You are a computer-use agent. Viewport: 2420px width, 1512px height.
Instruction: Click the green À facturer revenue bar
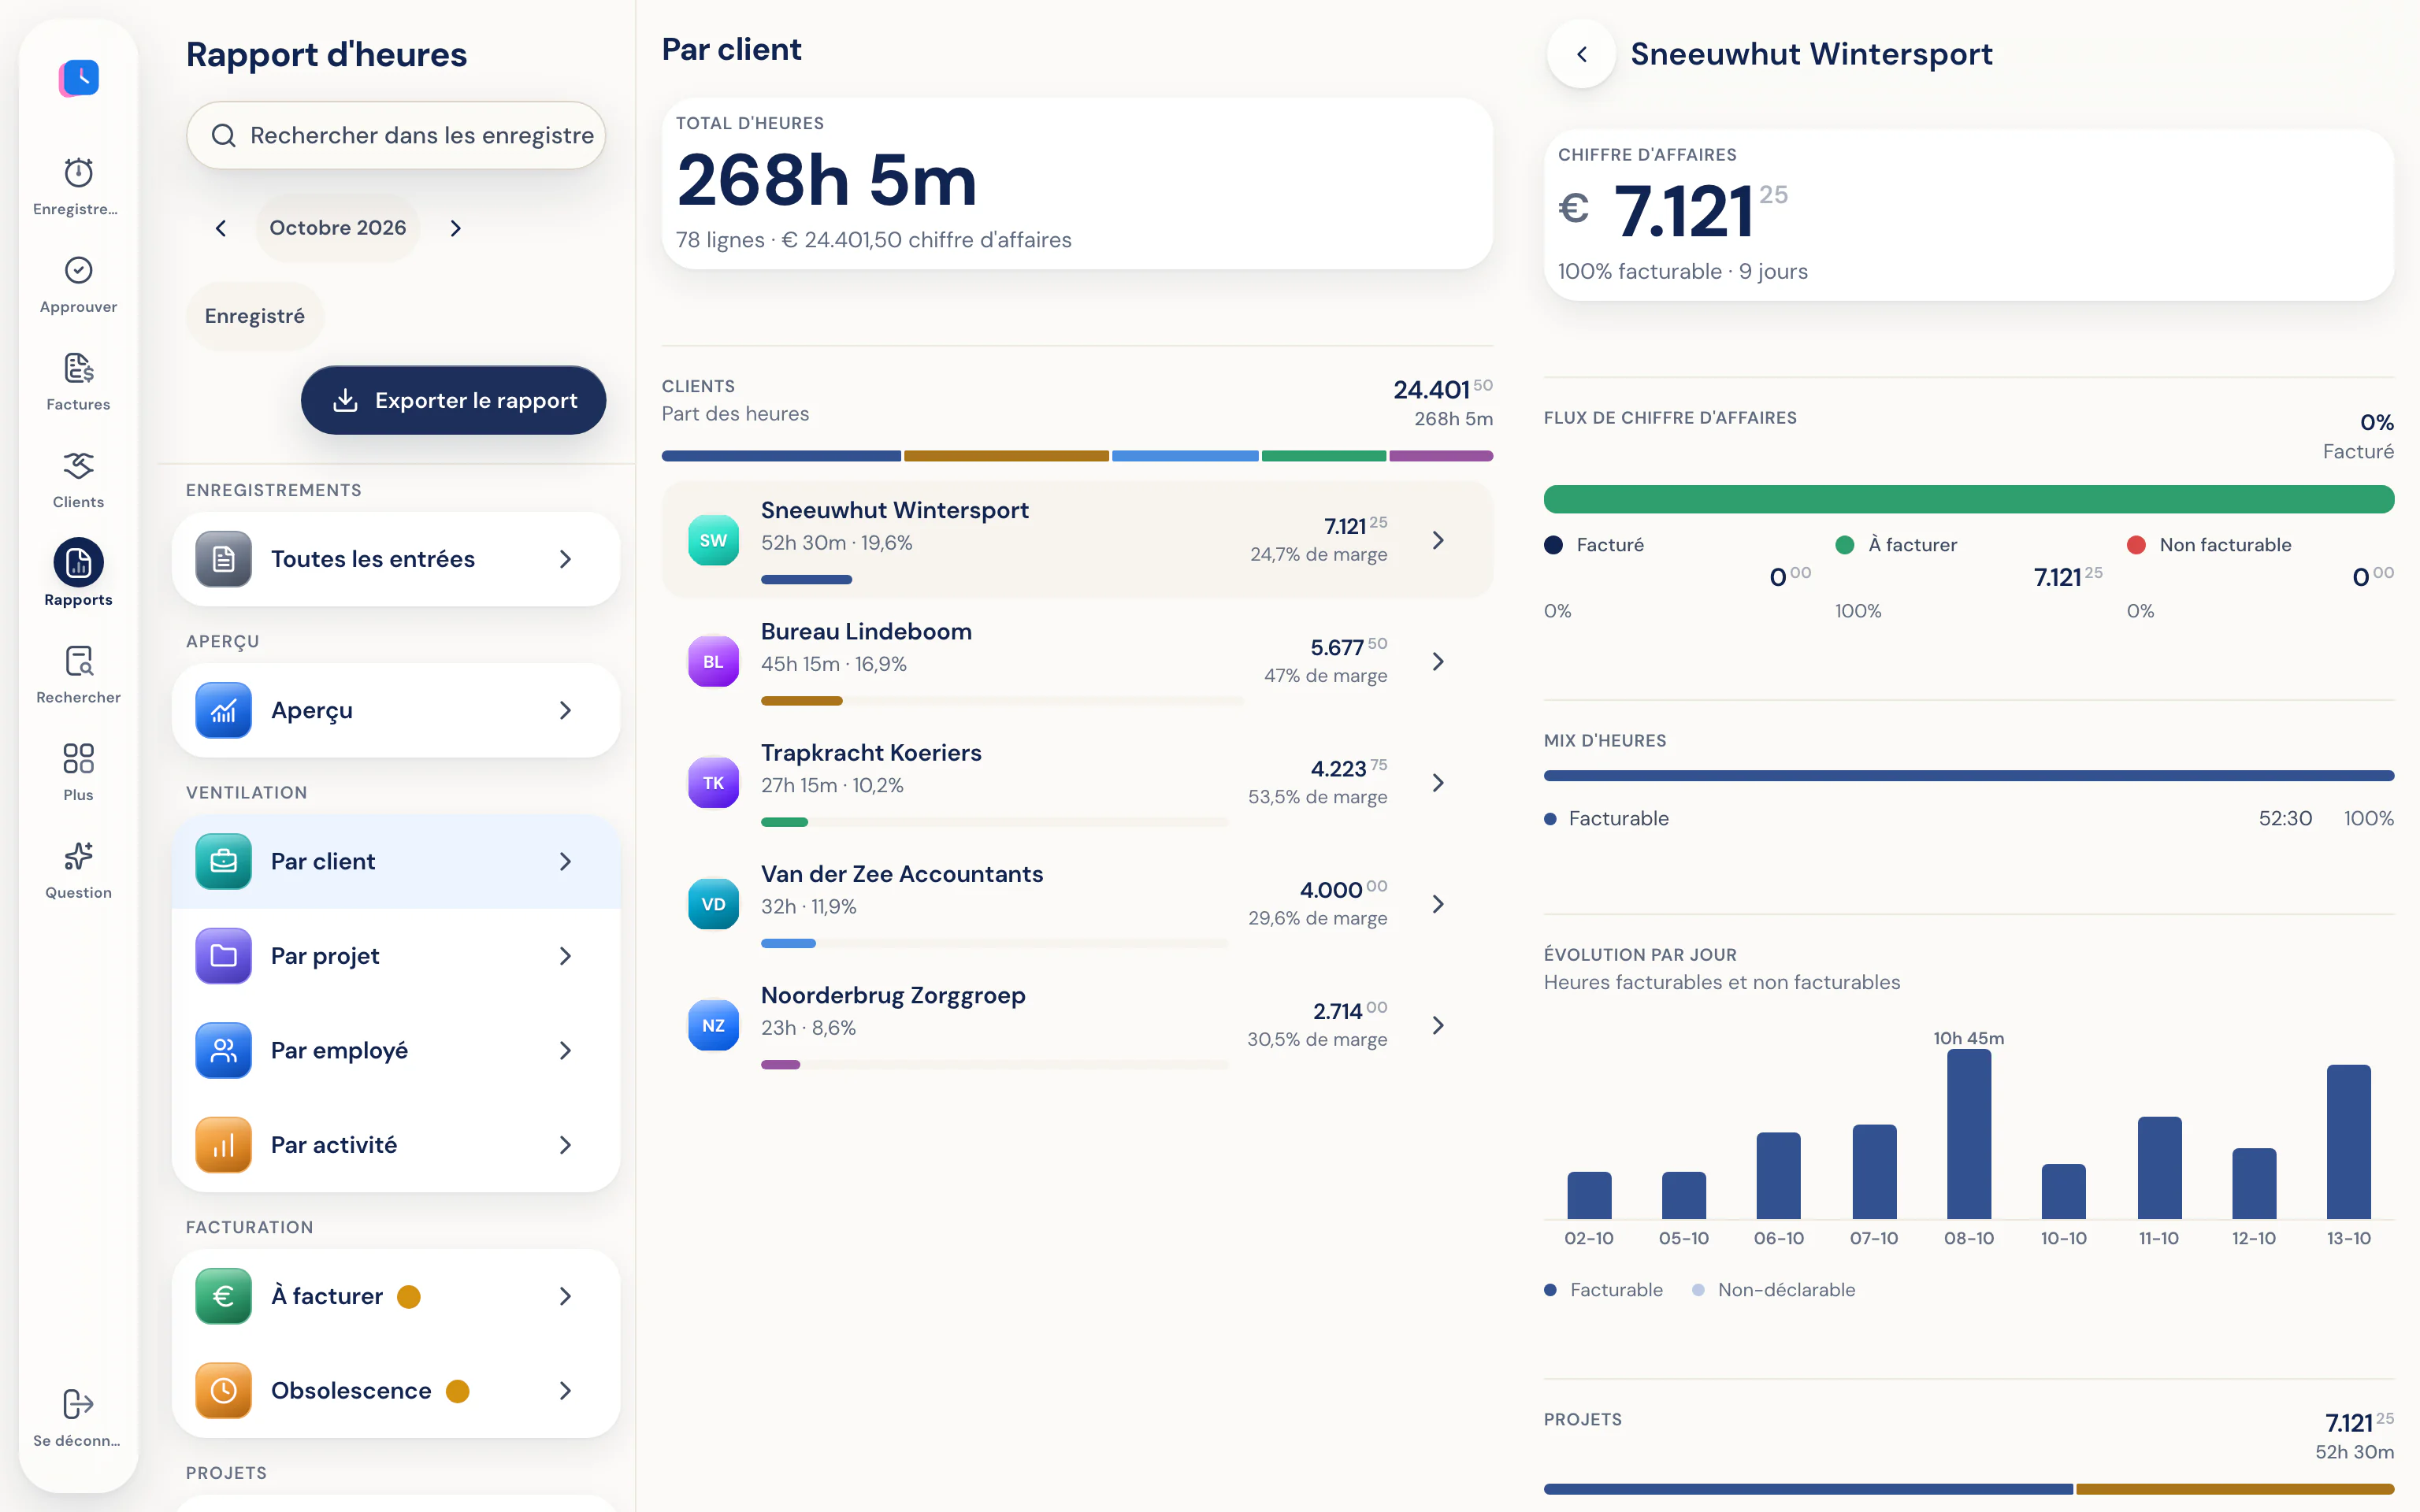point(1968,499)
